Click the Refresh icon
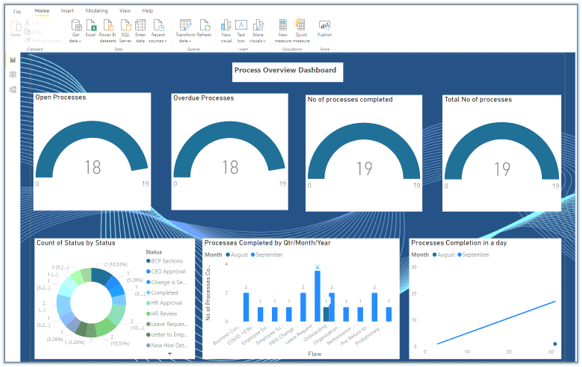The height and width of the screenshot is (367, 582). pos(205,25)
